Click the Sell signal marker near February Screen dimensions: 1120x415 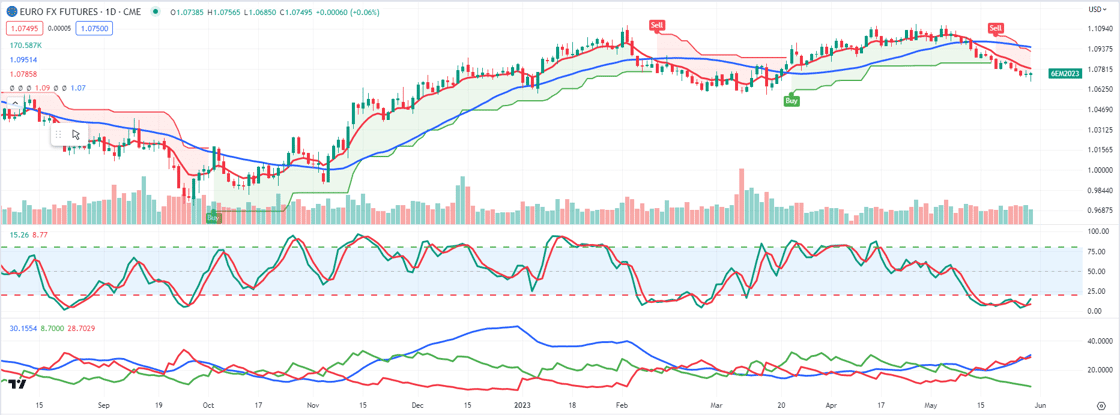(656, 25)
